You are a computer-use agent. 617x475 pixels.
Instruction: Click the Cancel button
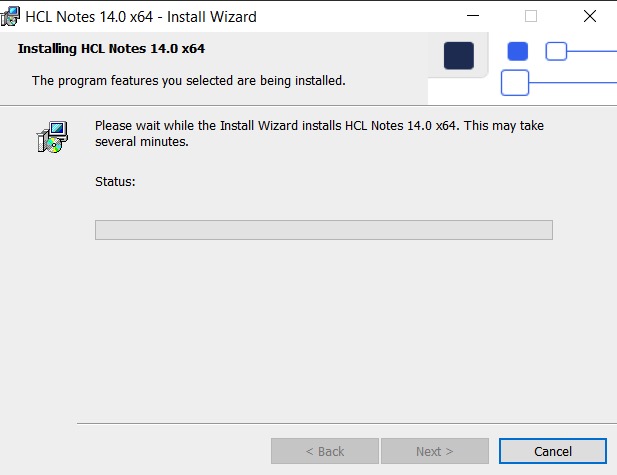click(x=553, y=451)
